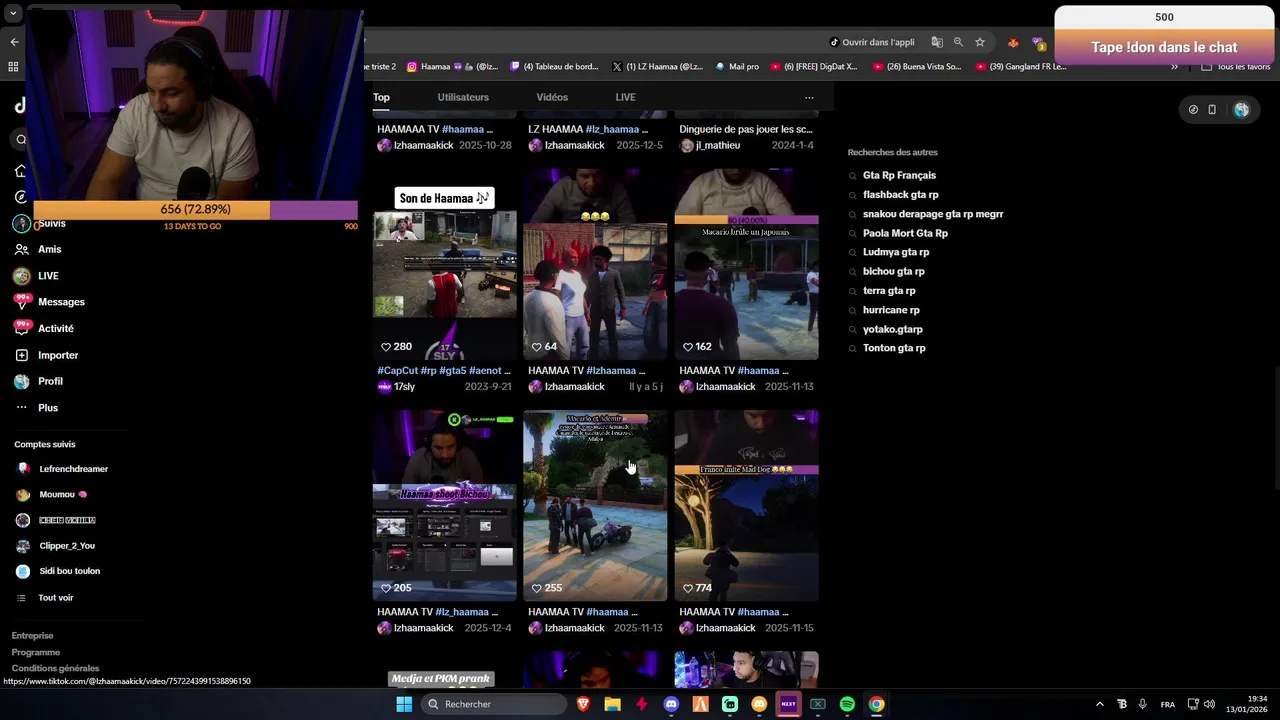Click the heart on the 205-likes video
Screen dimensions: 1280x720
click(x=386, y=588)
